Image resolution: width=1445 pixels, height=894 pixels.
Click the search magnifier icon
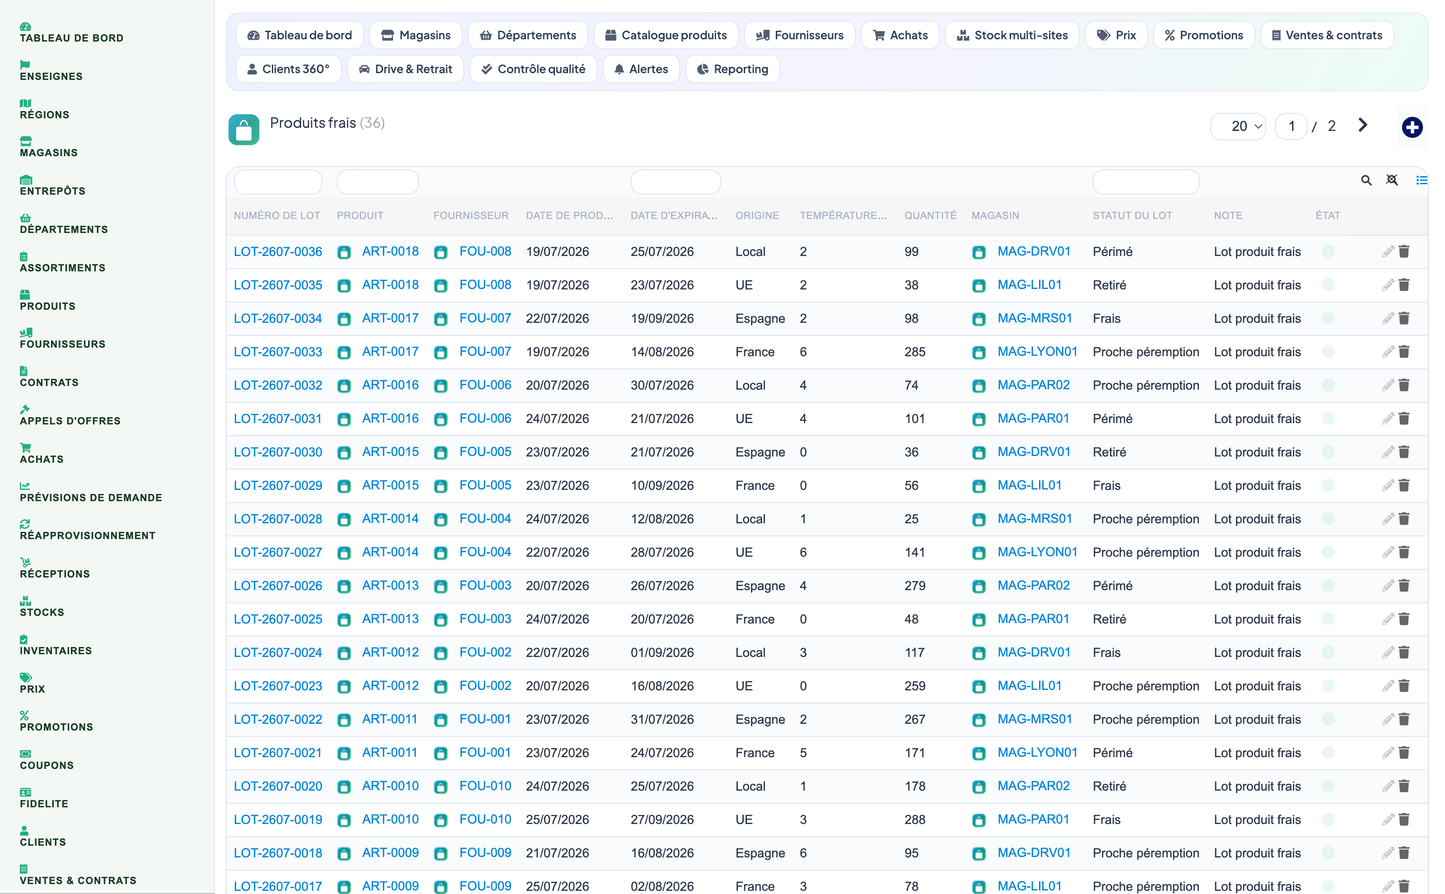click(x=1366, y=181)
